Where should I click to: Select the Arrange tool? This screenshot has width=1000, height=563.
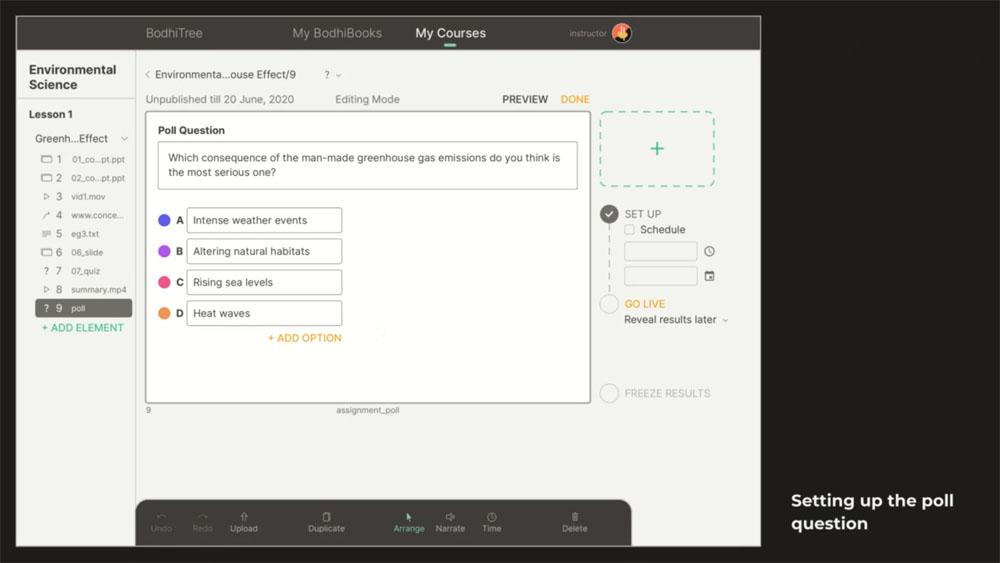408,517
